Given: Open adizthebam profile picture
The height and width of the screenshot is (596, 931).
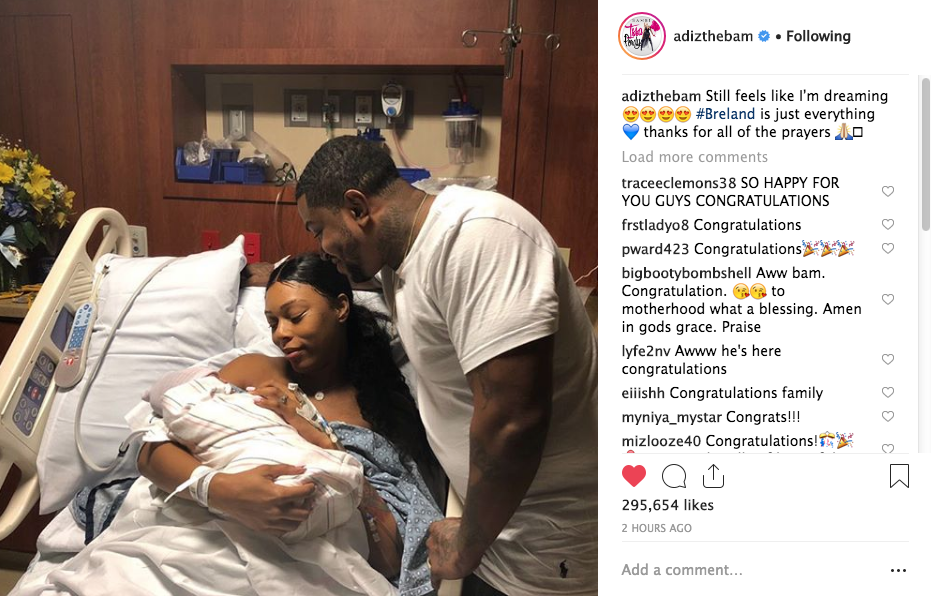Looking at the screenshot, I should pos(642,36).
